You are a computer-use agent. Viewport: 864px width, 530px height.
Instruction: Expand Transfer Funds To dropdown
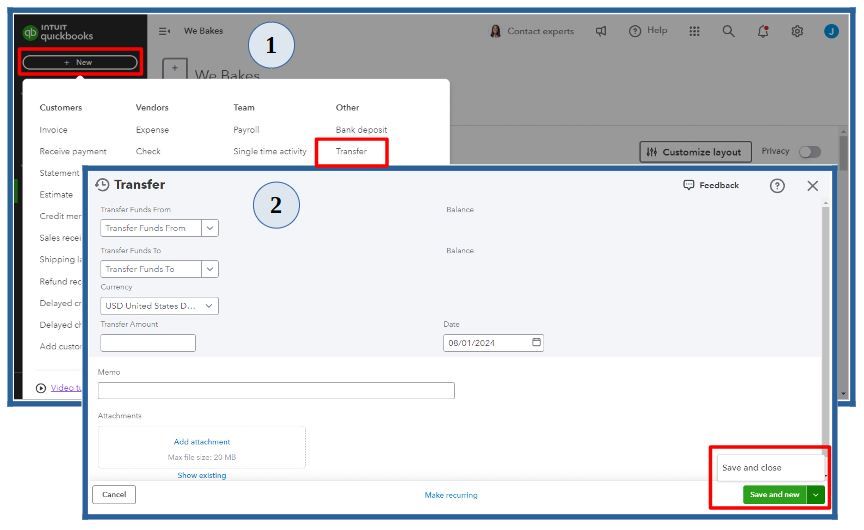pos(209,269)
